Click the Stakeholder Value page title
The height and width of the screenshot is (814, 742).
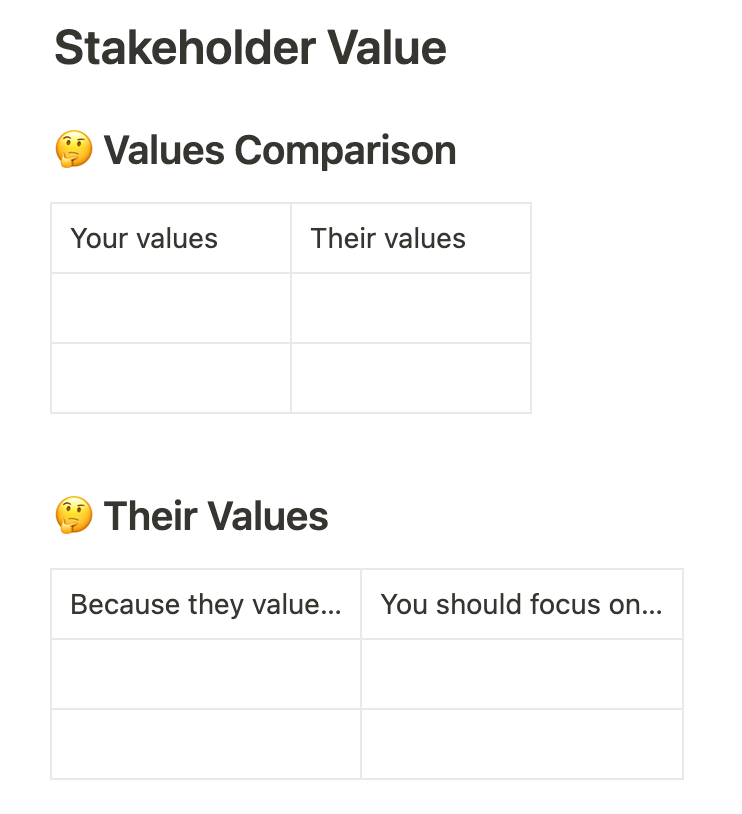click(x=250, y=48)
